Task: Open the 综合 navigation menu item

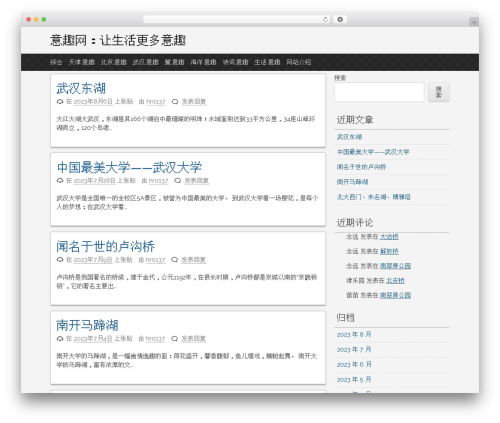Action: [56, 62]
